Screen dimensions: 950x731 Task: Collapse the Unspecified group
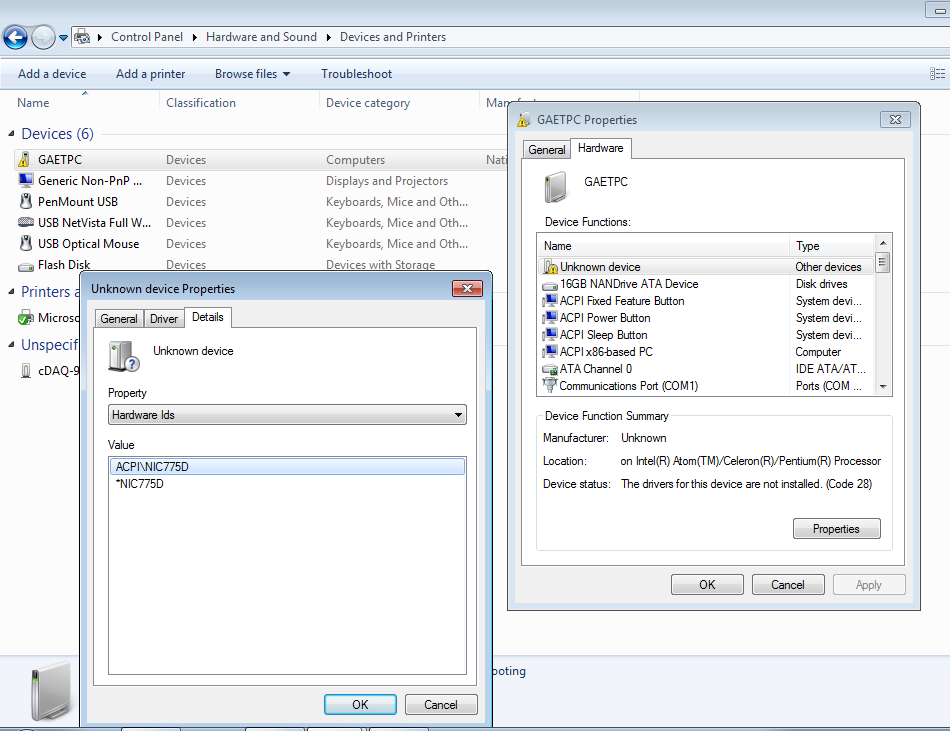[11, 344]
